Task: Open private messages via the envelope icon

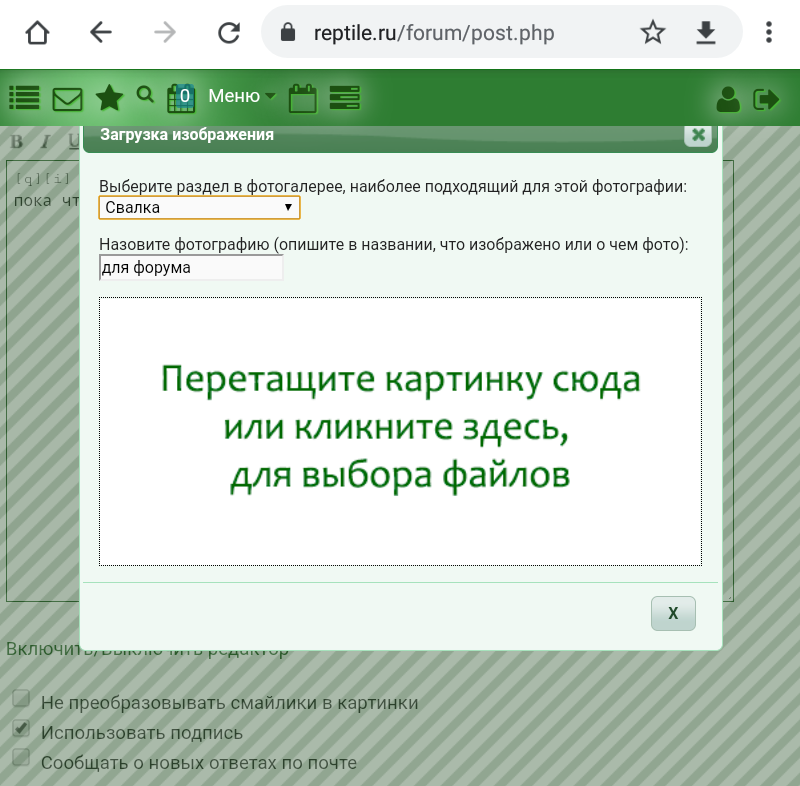Action: click(66, 97)
